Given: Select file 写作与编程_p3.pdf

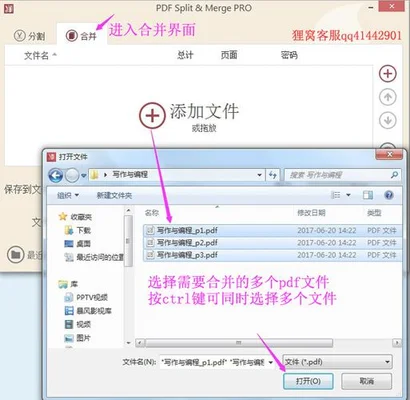Looking at the screenshot, I should pos(272,255).
